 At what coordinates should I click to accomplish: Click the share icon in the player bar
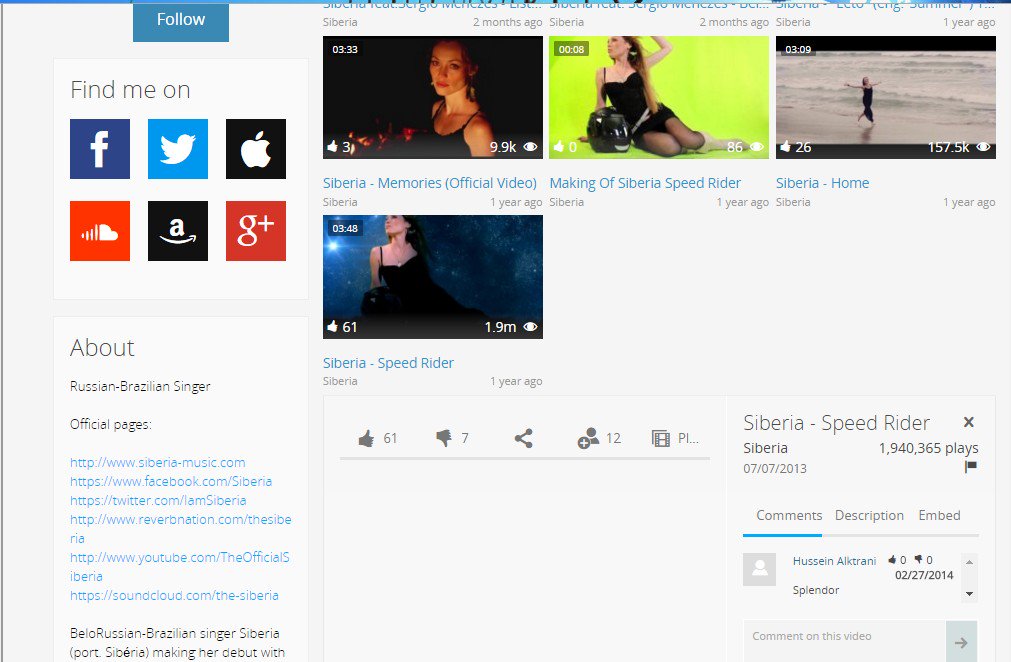[524, 438]
